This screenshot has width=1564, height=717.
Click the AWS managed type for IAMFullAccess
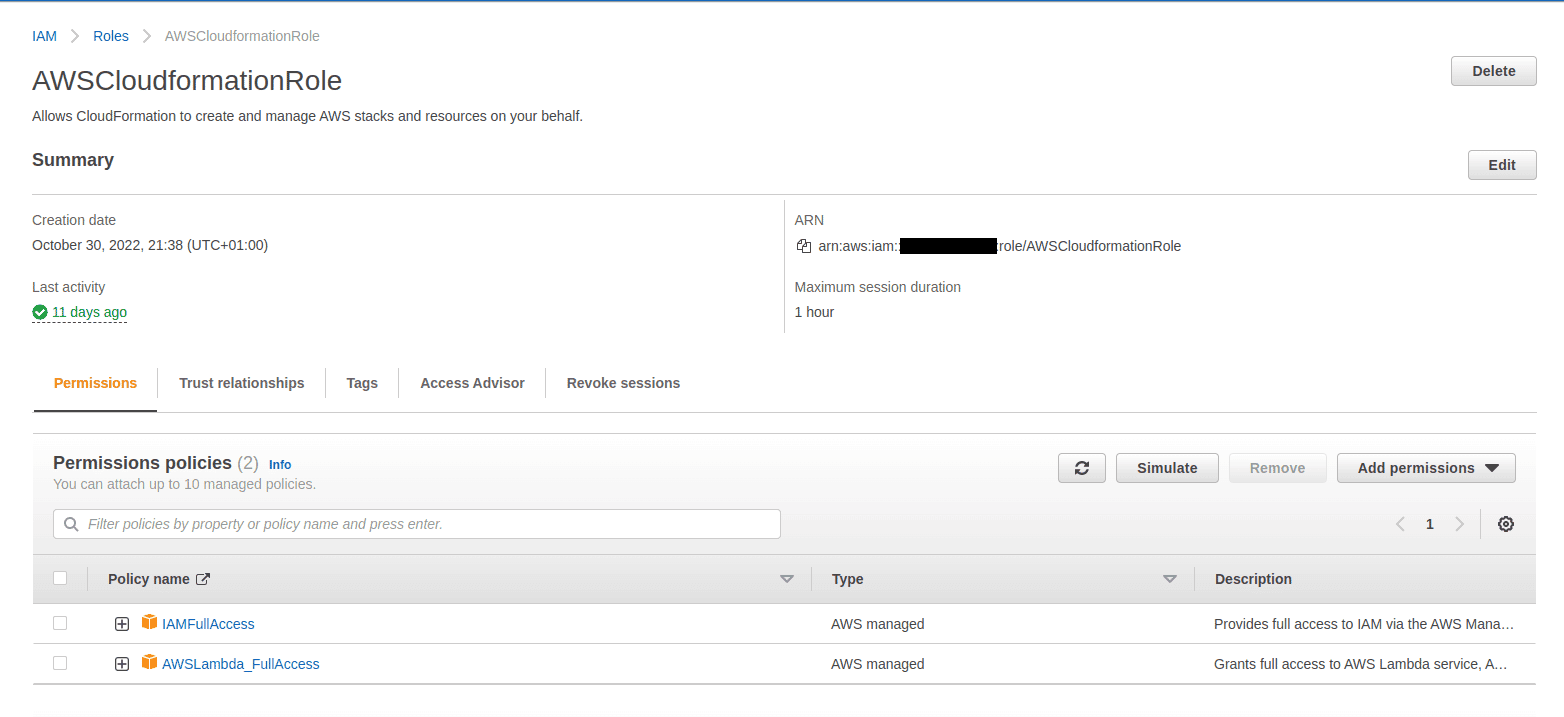pos(877,624)
